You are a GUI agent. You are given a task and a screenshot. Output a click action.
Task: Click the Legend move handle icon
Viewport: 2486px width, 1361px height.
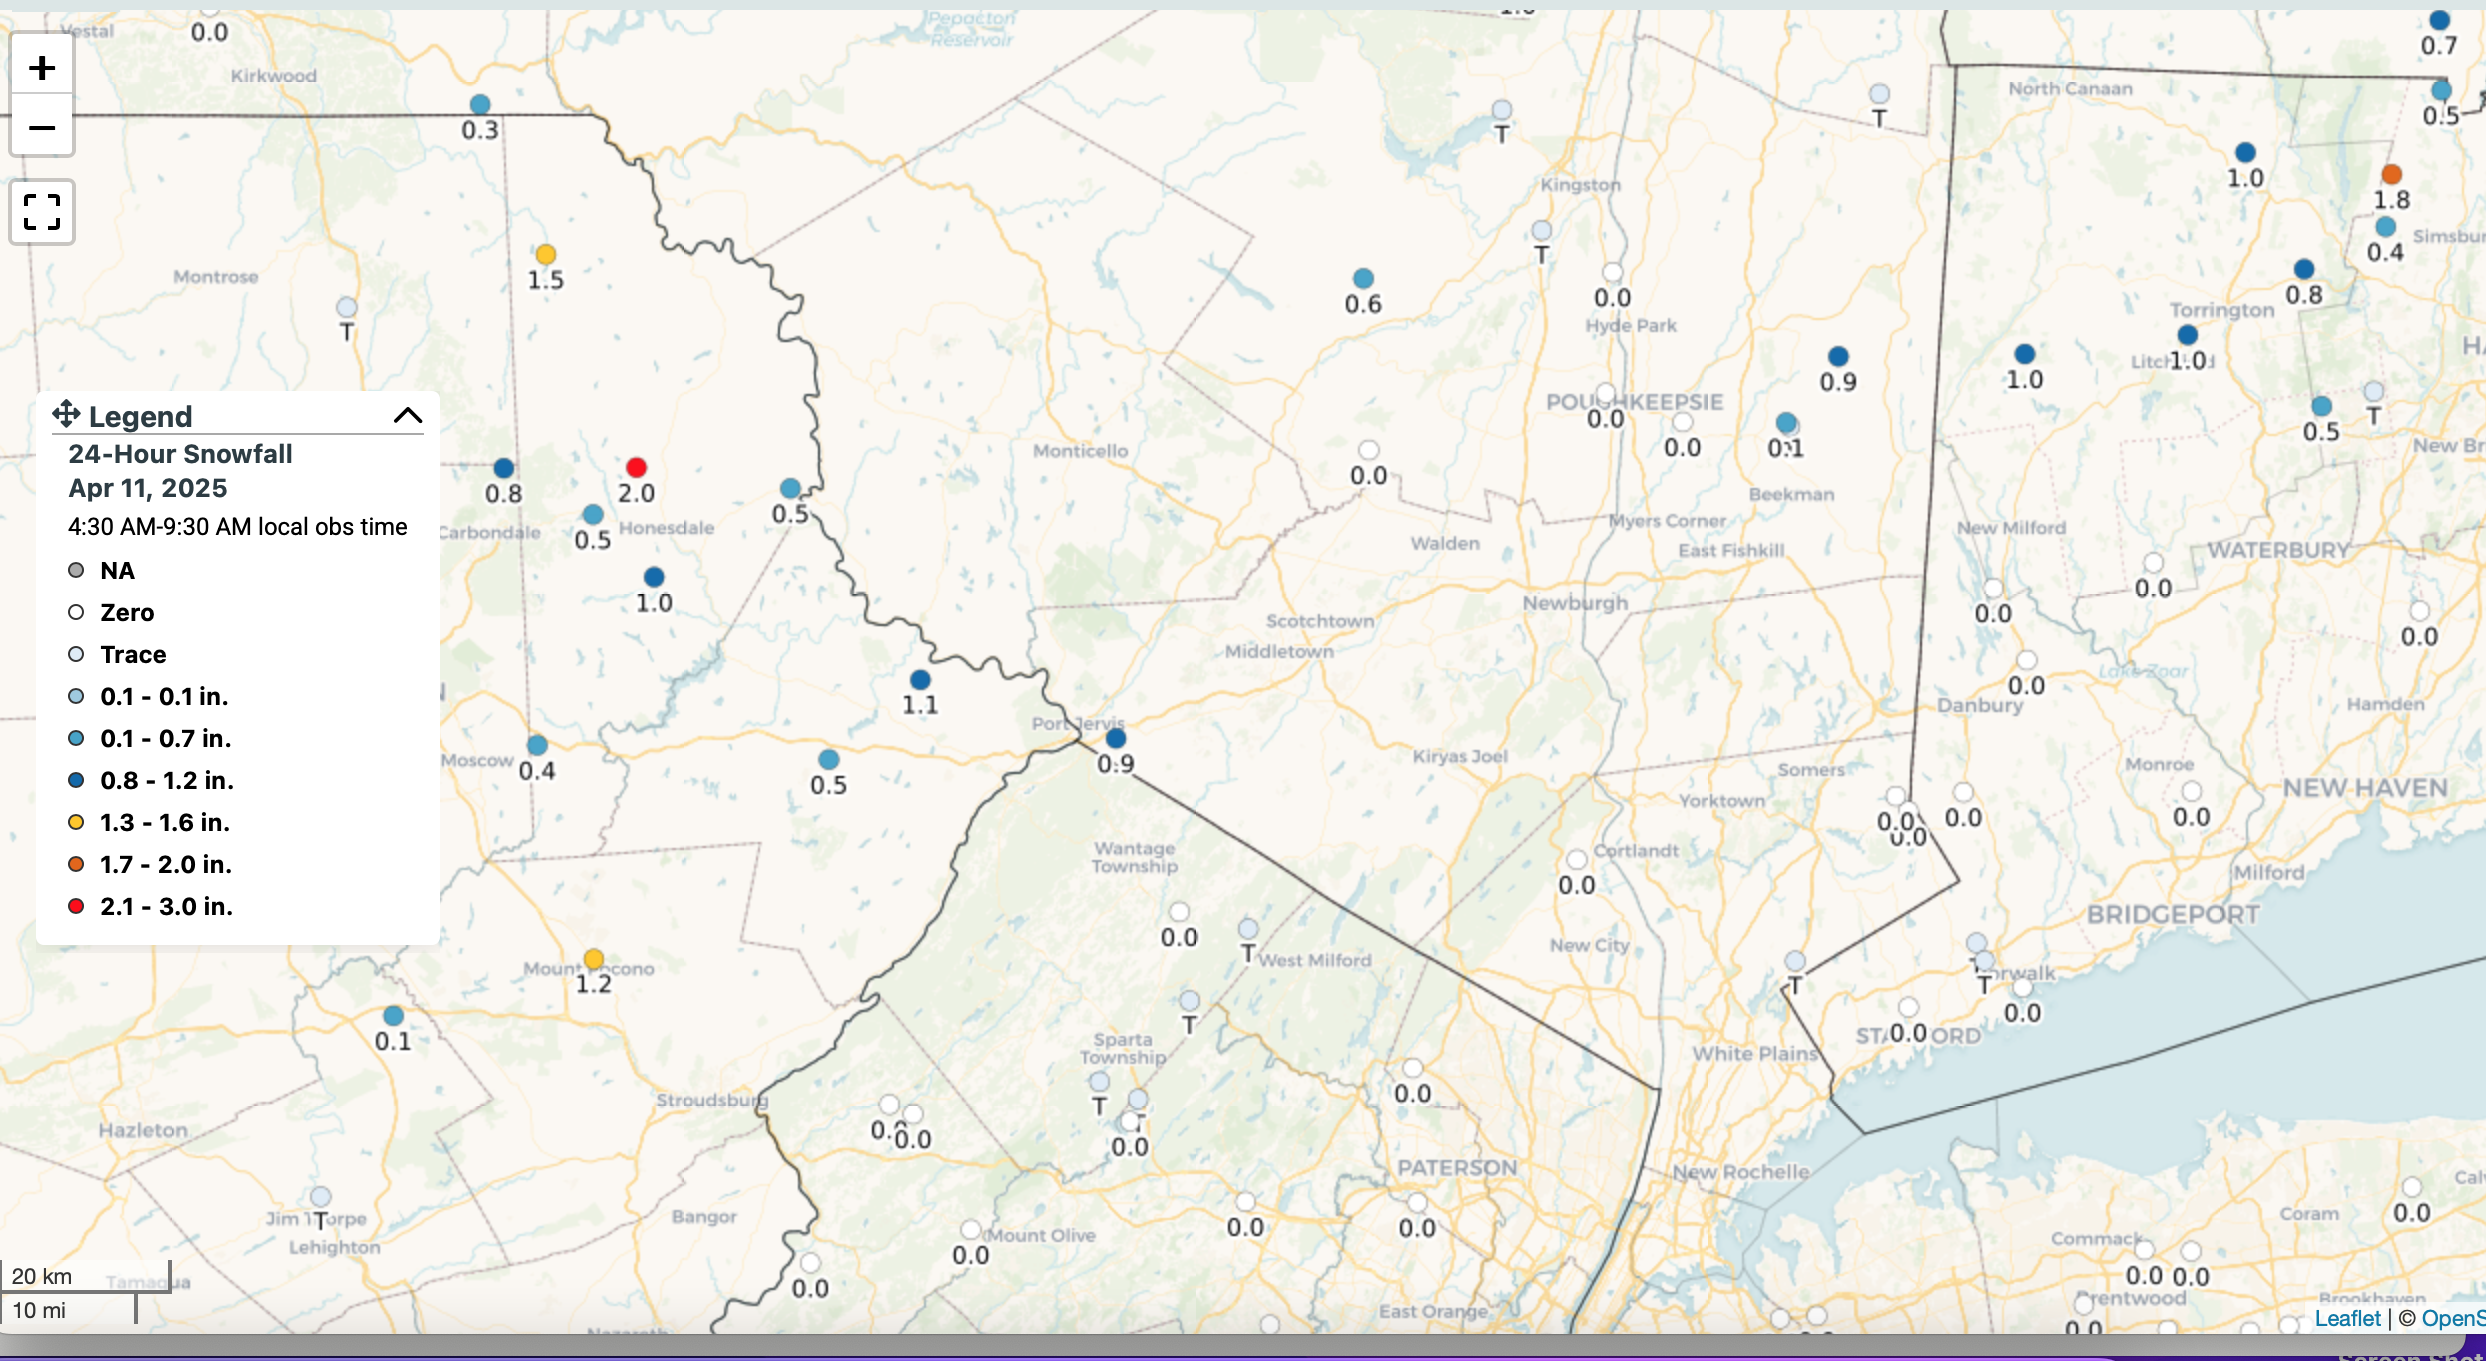point(66,414)
